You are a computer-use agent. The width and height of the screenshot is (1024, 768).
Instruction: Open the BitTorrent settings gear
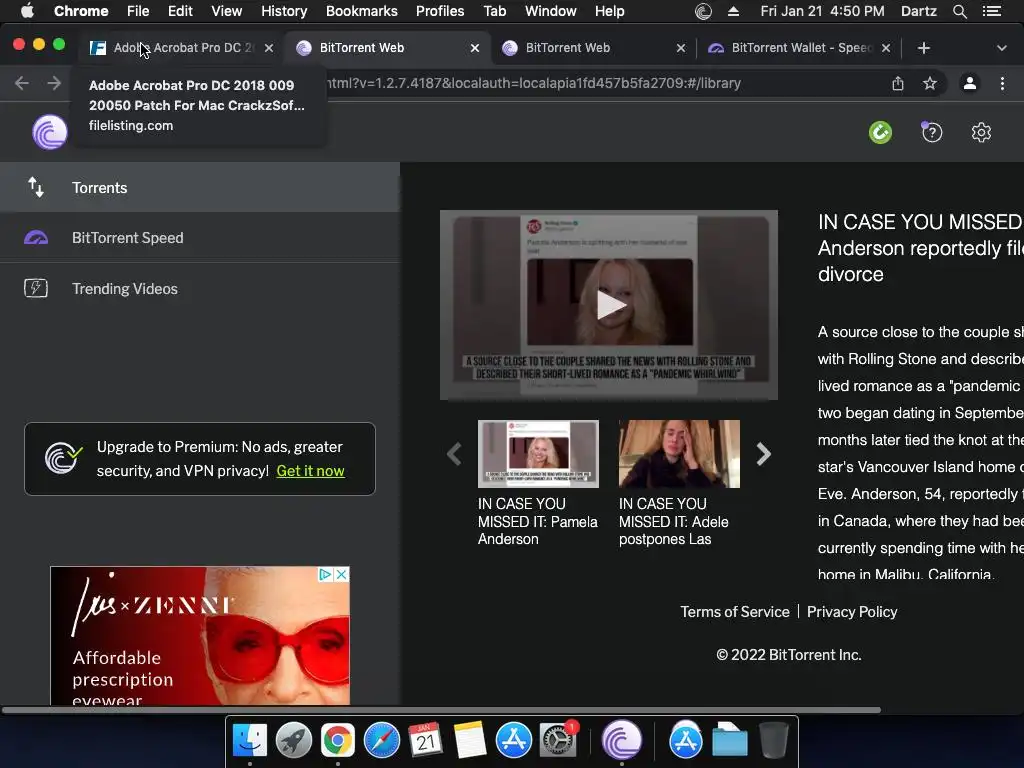click(981, 133)
